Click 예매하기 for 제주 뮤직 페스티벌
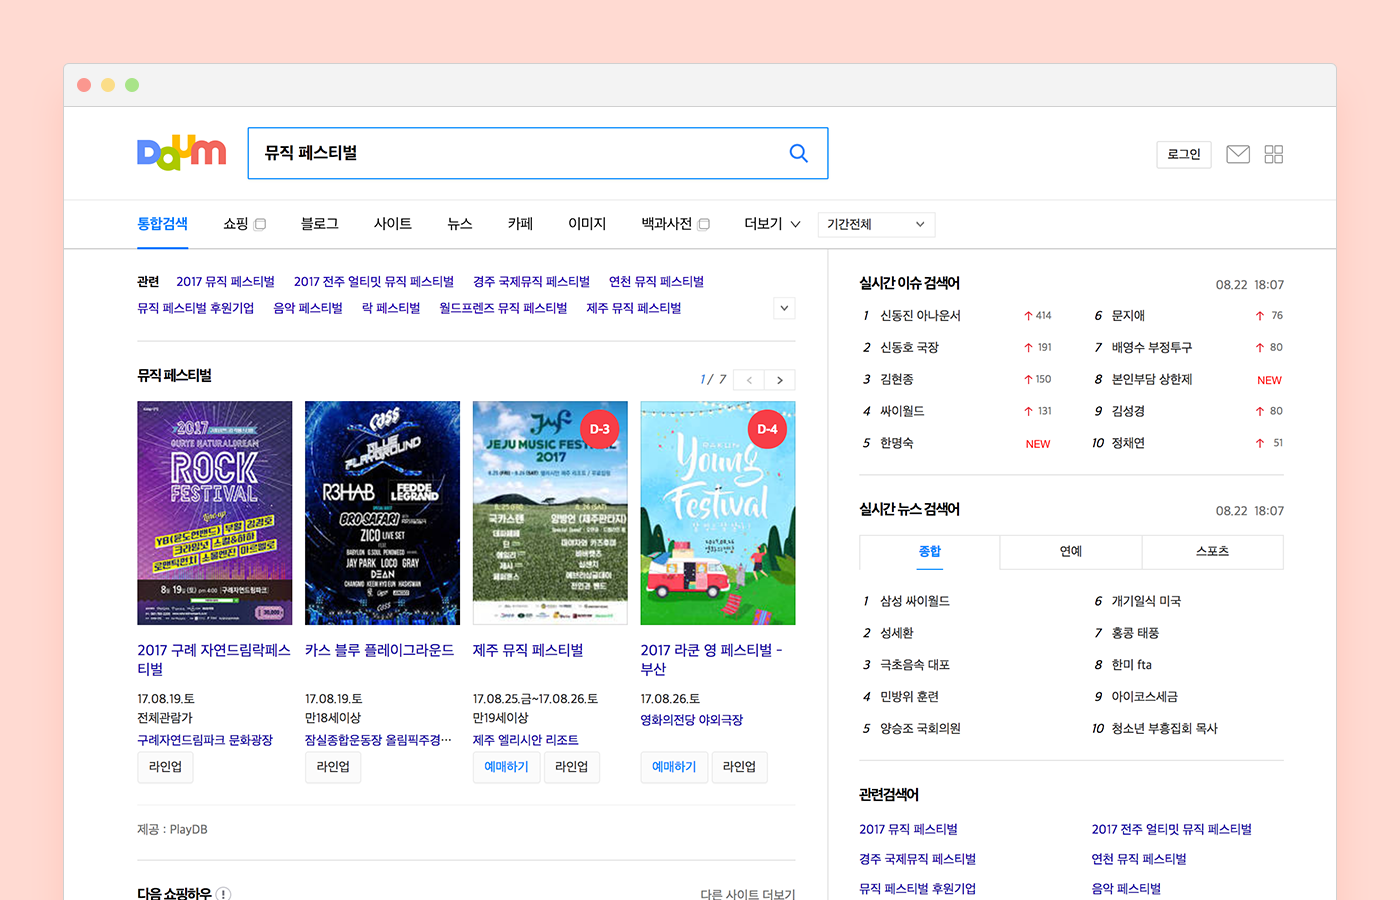The image size is (1400, 900). pos(506,767)
